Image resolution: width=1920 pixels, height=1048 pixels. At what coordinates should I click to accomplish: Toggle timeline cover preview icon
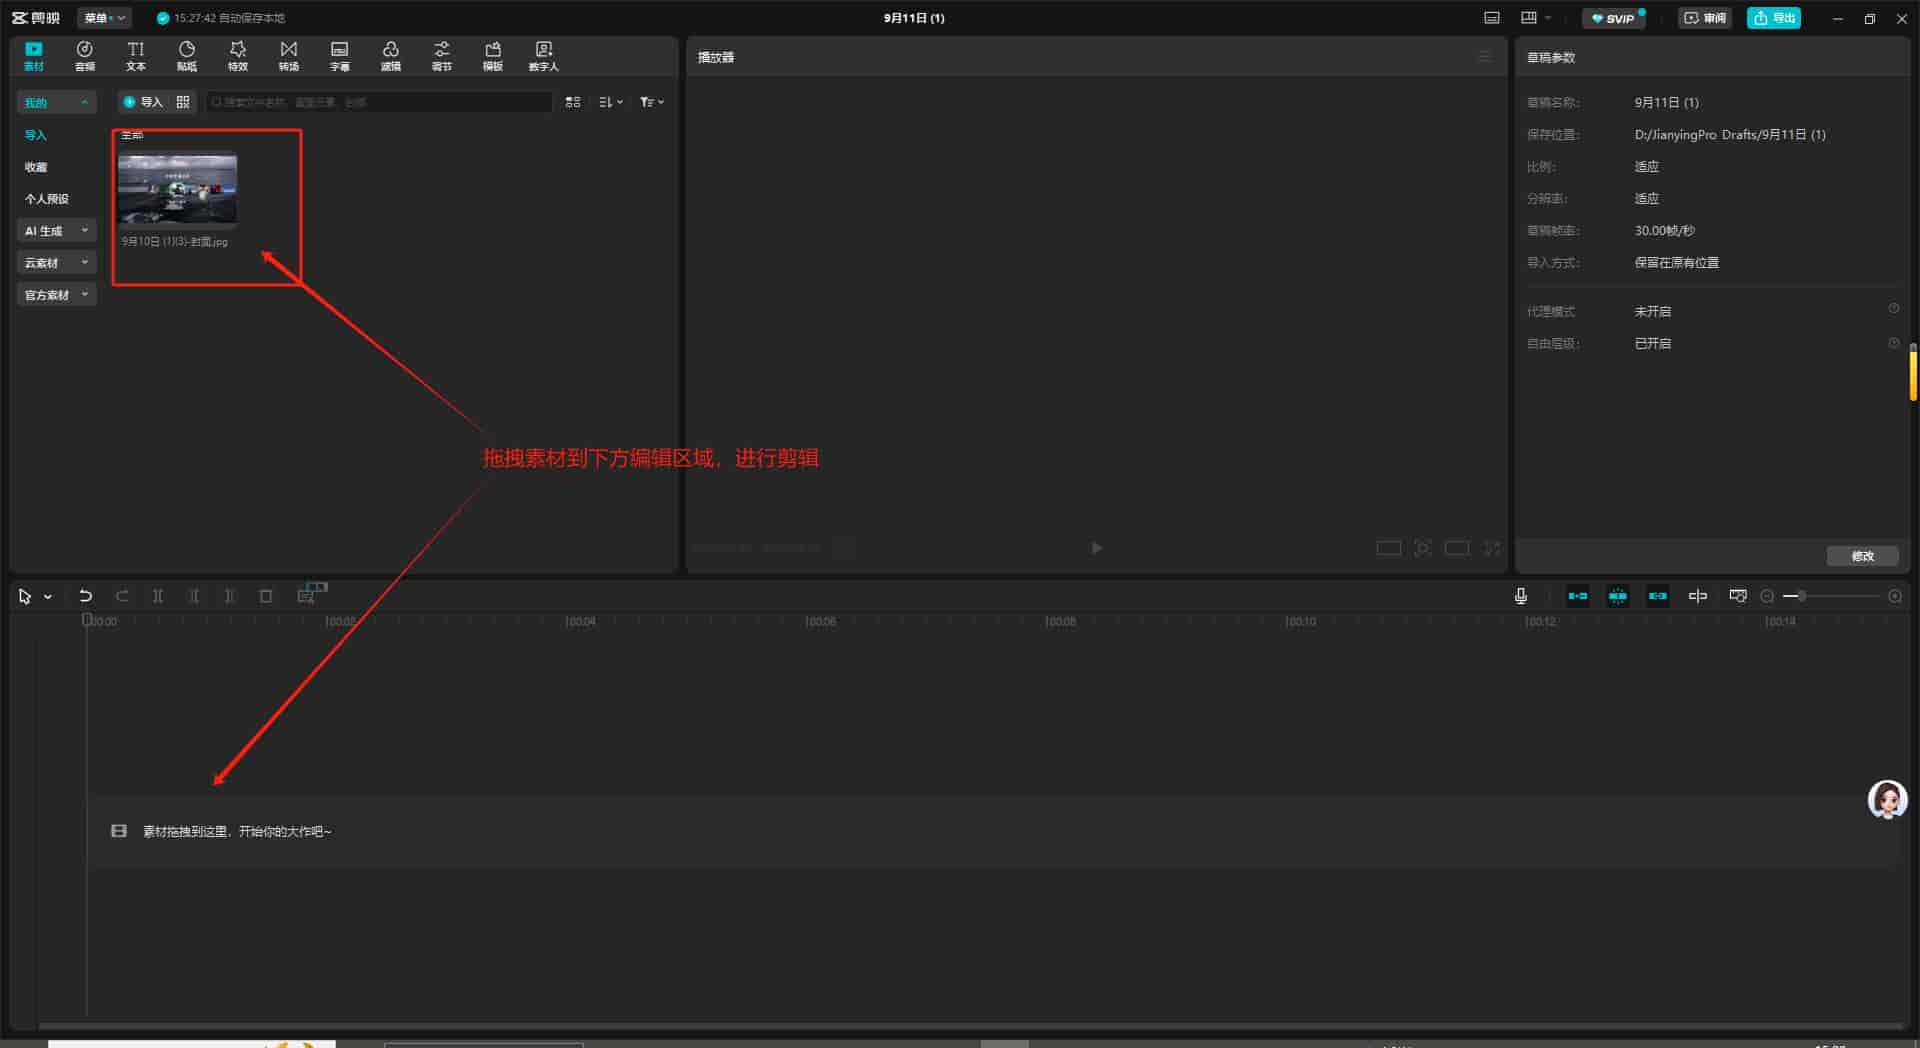click(1738, 596)
